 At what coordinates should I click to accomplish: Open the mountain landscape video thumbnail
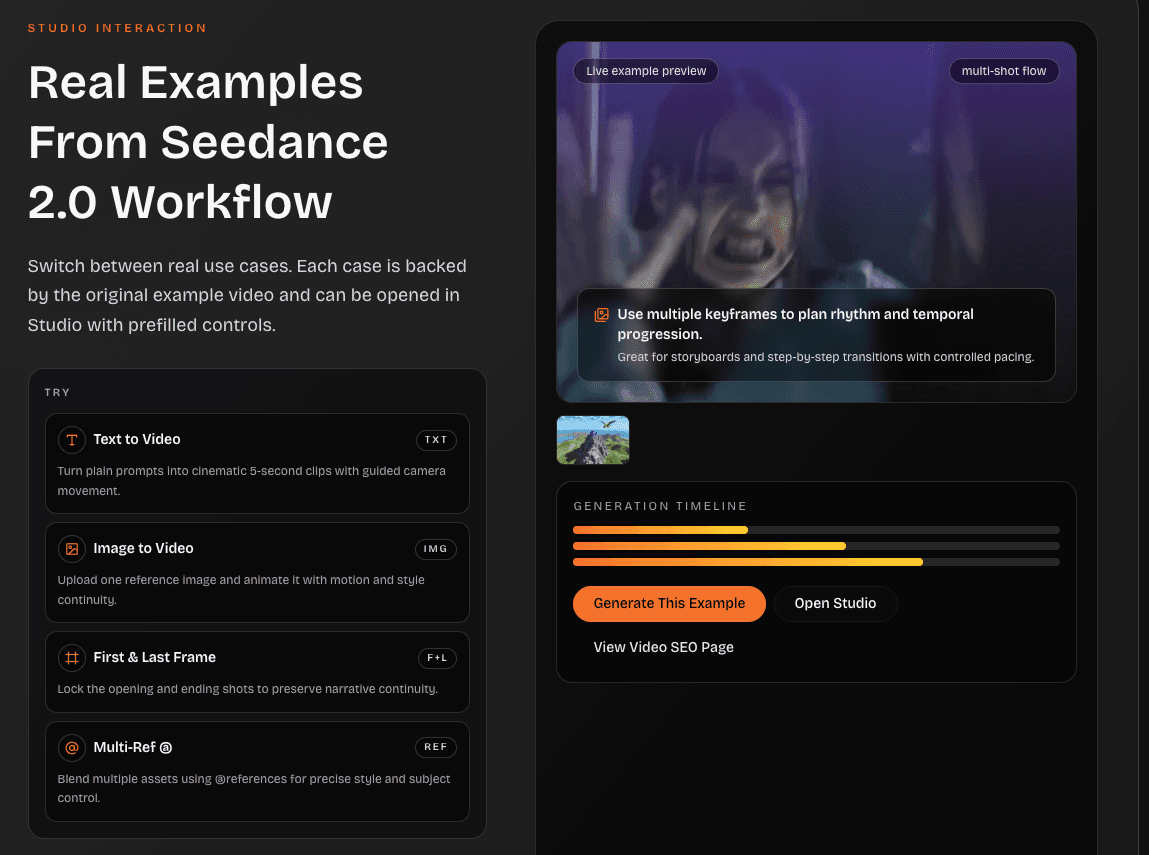click(x=592, y=440)
